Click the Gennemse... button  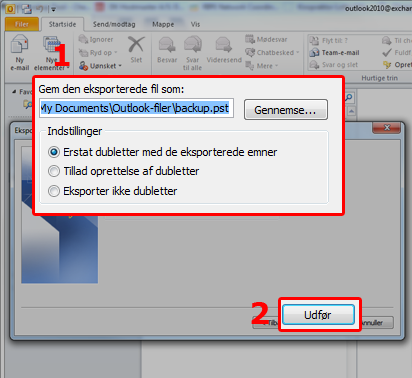pos(286,109)
